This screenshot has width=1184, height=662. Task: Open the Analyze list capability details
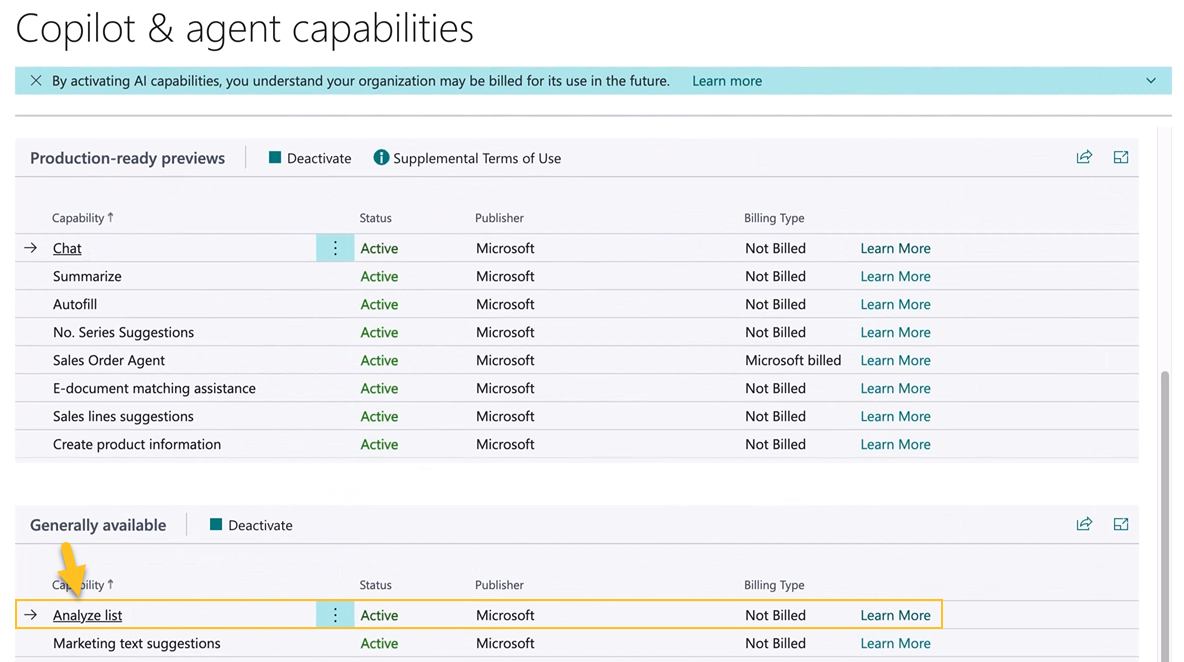87,614
